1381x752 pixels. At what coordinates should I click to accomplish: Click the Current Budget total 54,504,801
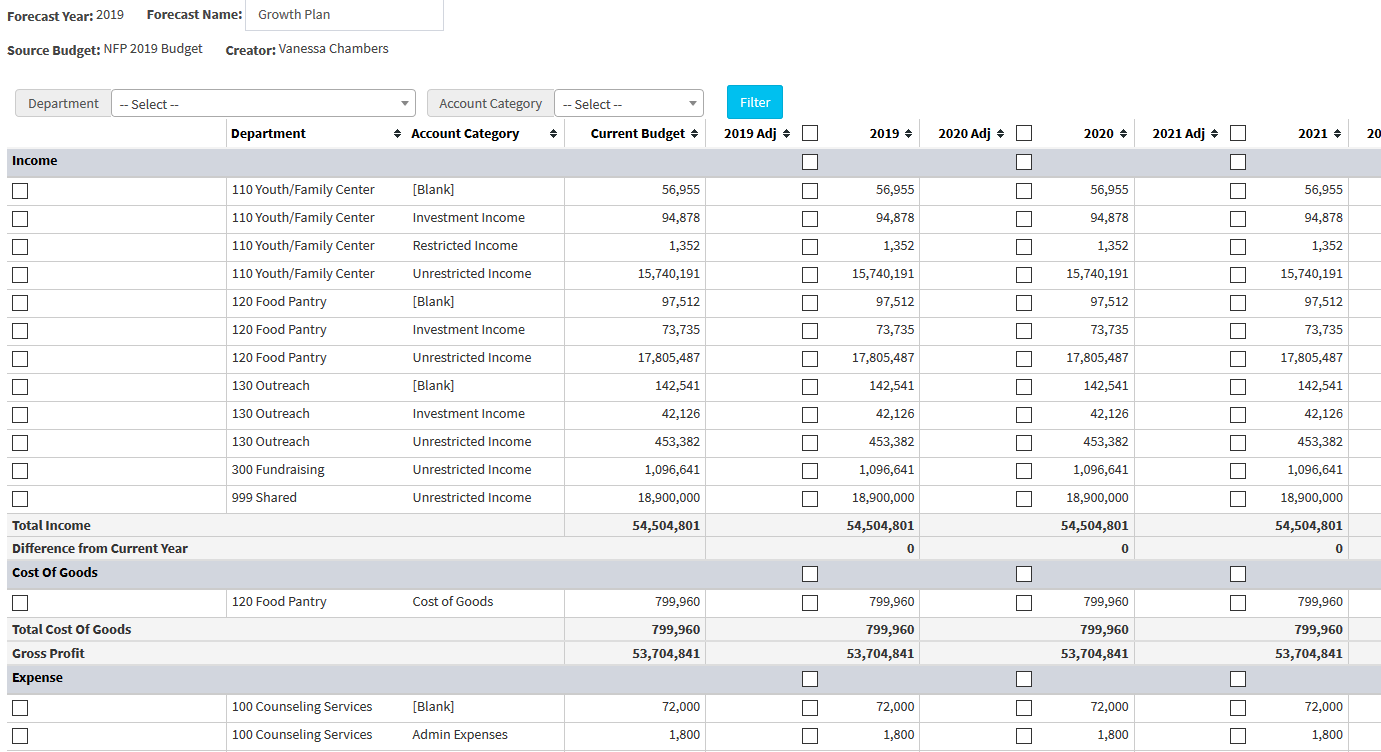pos(666,526)
